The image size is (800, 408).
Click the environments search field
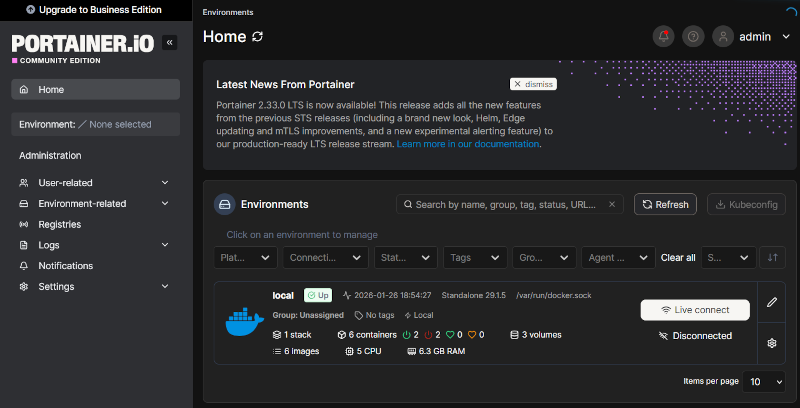[x=505, y=205]
